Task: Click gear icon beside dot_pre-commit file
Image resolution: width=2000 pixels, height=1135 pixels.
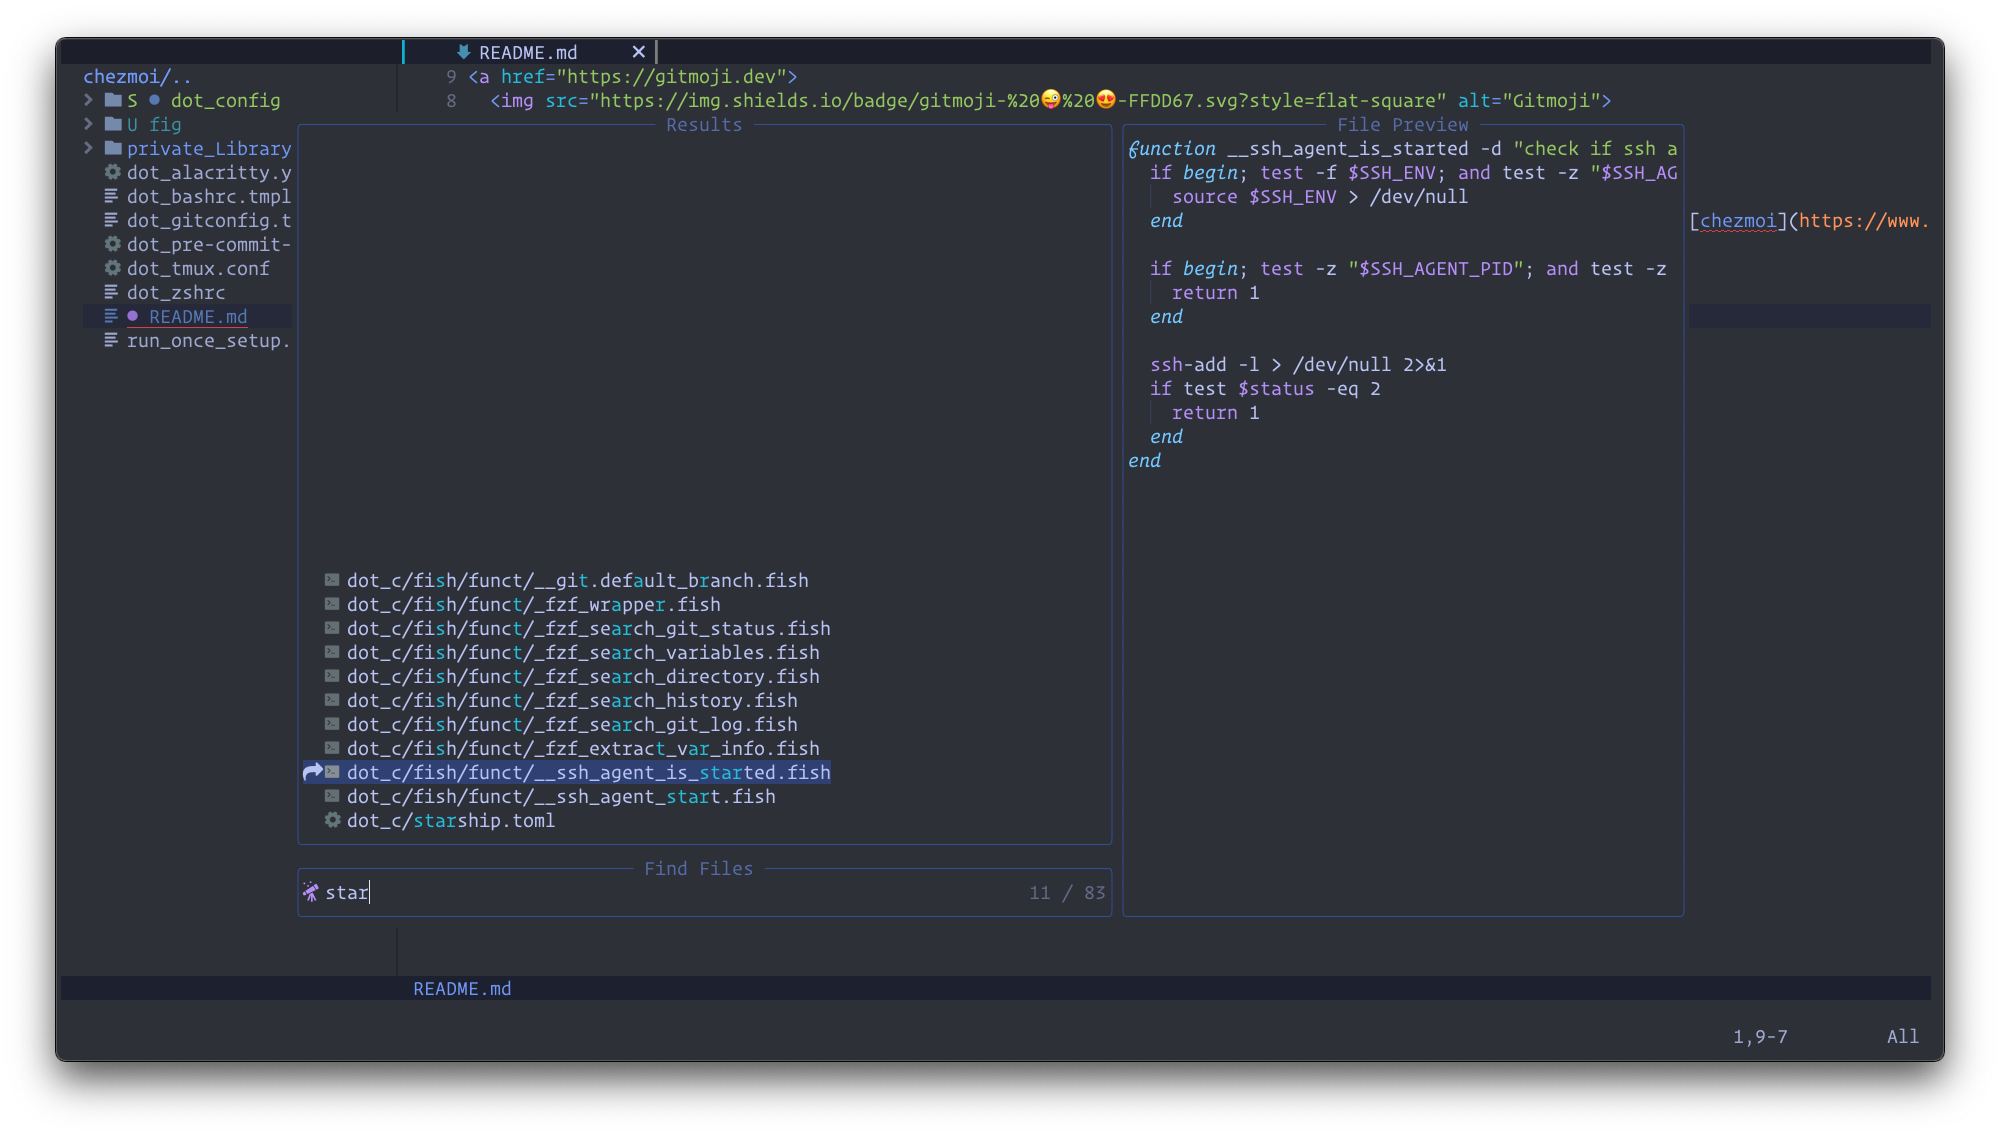Action: [113, 244]
